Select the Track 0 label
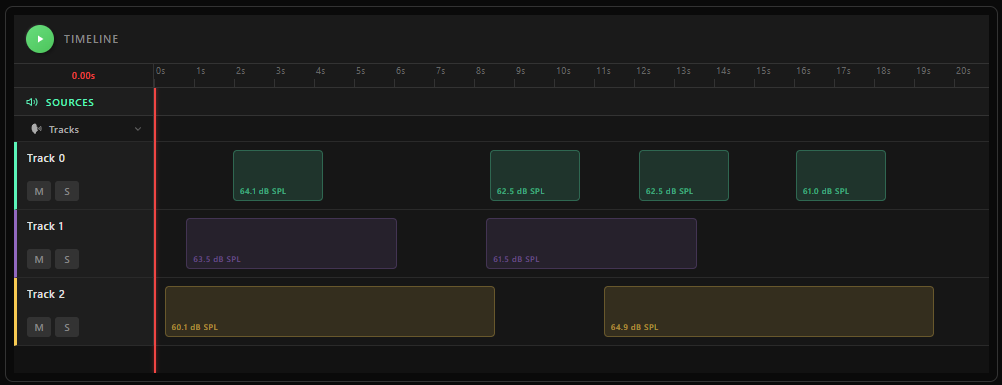This screenshot has width=1002, height=385. point(46,158)
